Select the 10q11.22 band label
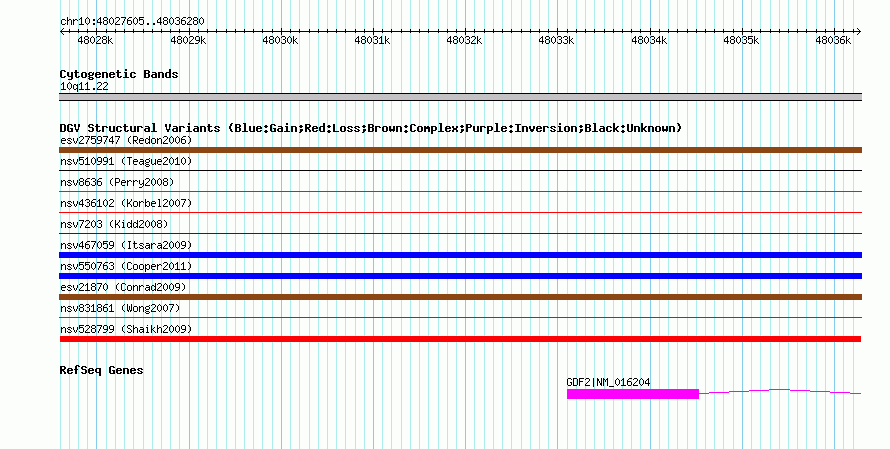890x449 pixels. (84, 86)
